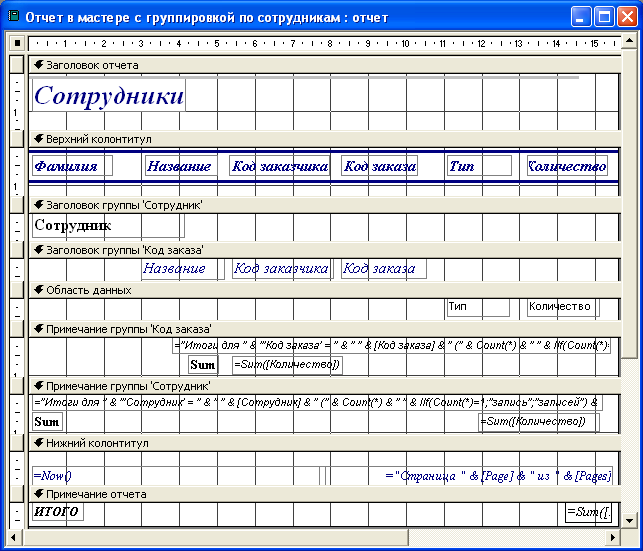643x551 pixels.
Task: Select the 'Заголовок отчета' section bar
Action: pyautogui.click(x=325, y=65)
